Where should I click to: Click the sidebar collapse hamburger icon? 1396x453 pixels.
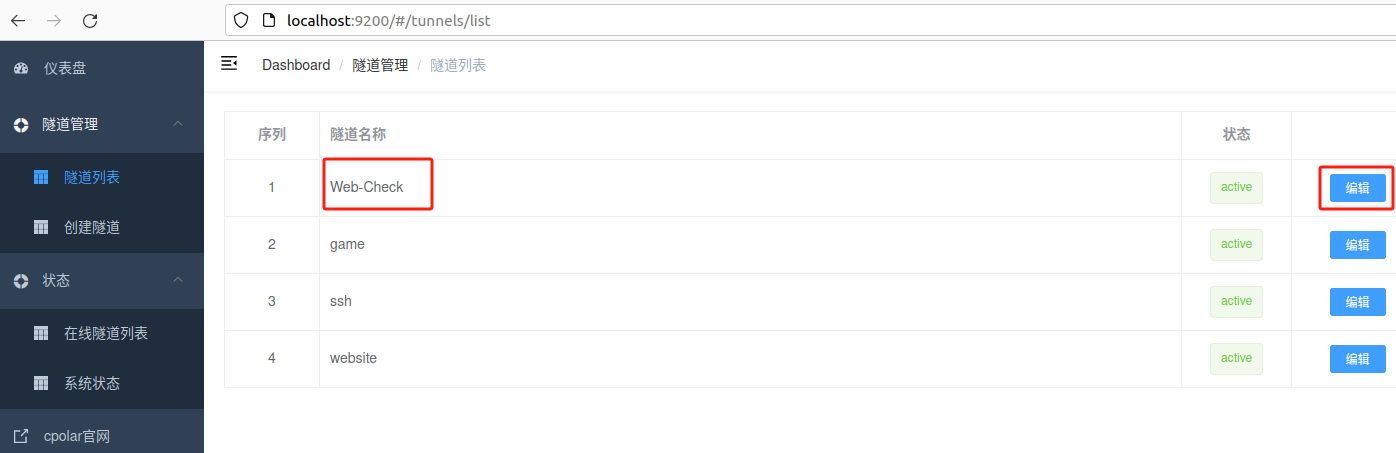click(x=229, y=64)
